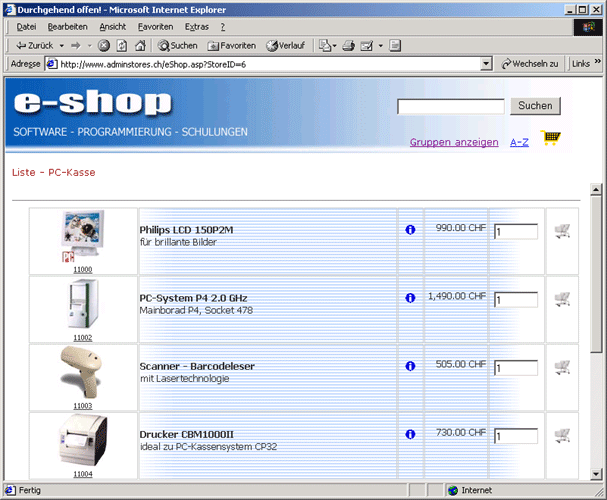Image resolution: width=607 pixels, height=500 pixels.
Task: Open the yellow shopping cart icon
Action: 550,137
